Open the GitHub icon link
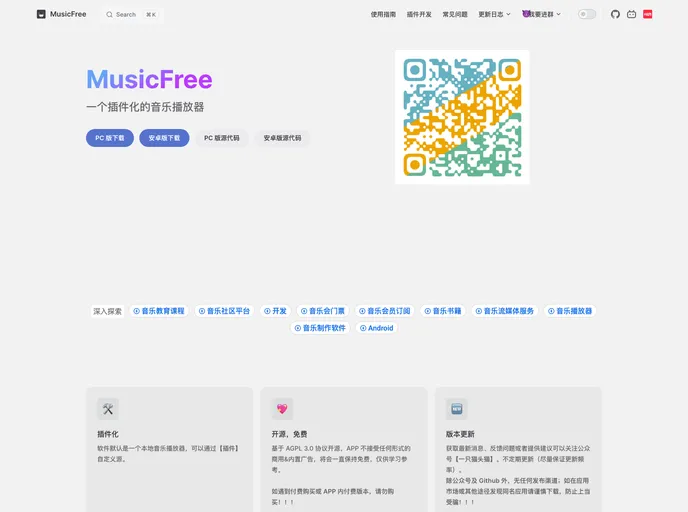Image resolution: width=688 pixels, height=512 pixels. pyautogui.click(x=615, y=14)
